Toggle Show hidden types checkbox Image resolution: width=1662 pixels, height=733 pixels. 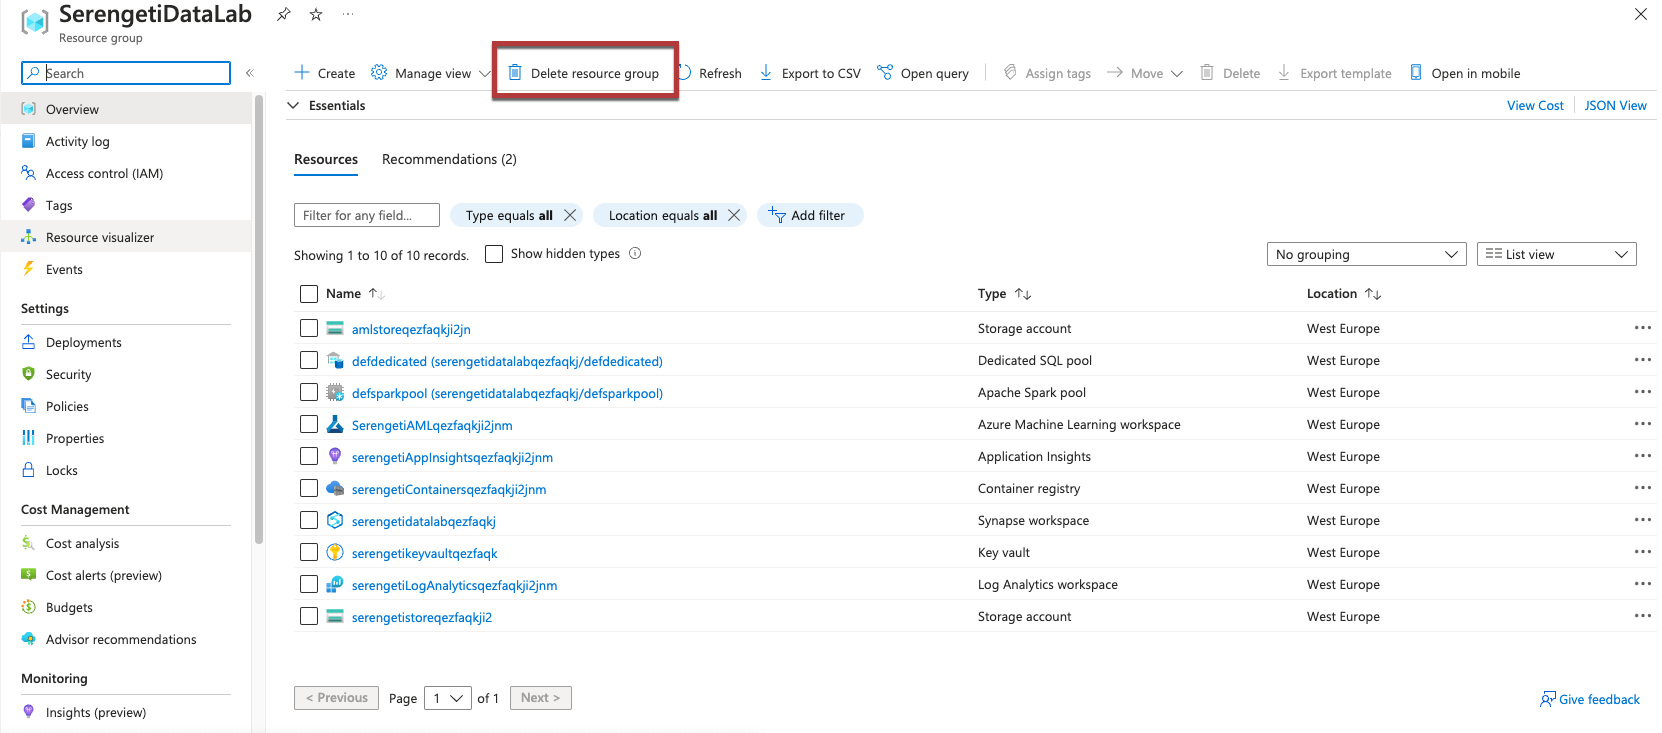494,254
